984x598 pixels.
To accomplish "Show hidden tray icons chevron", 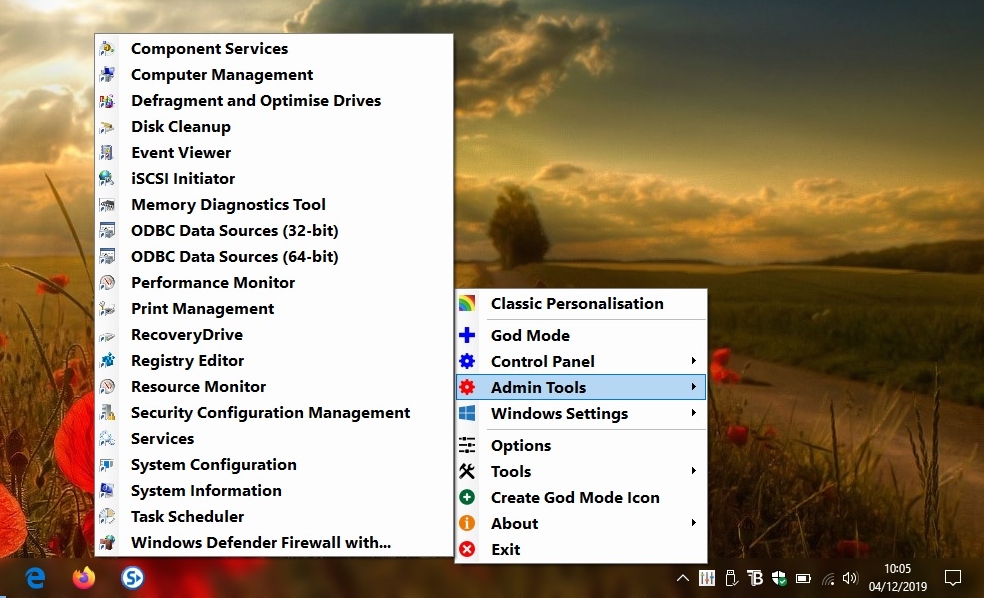I will 683,579.
